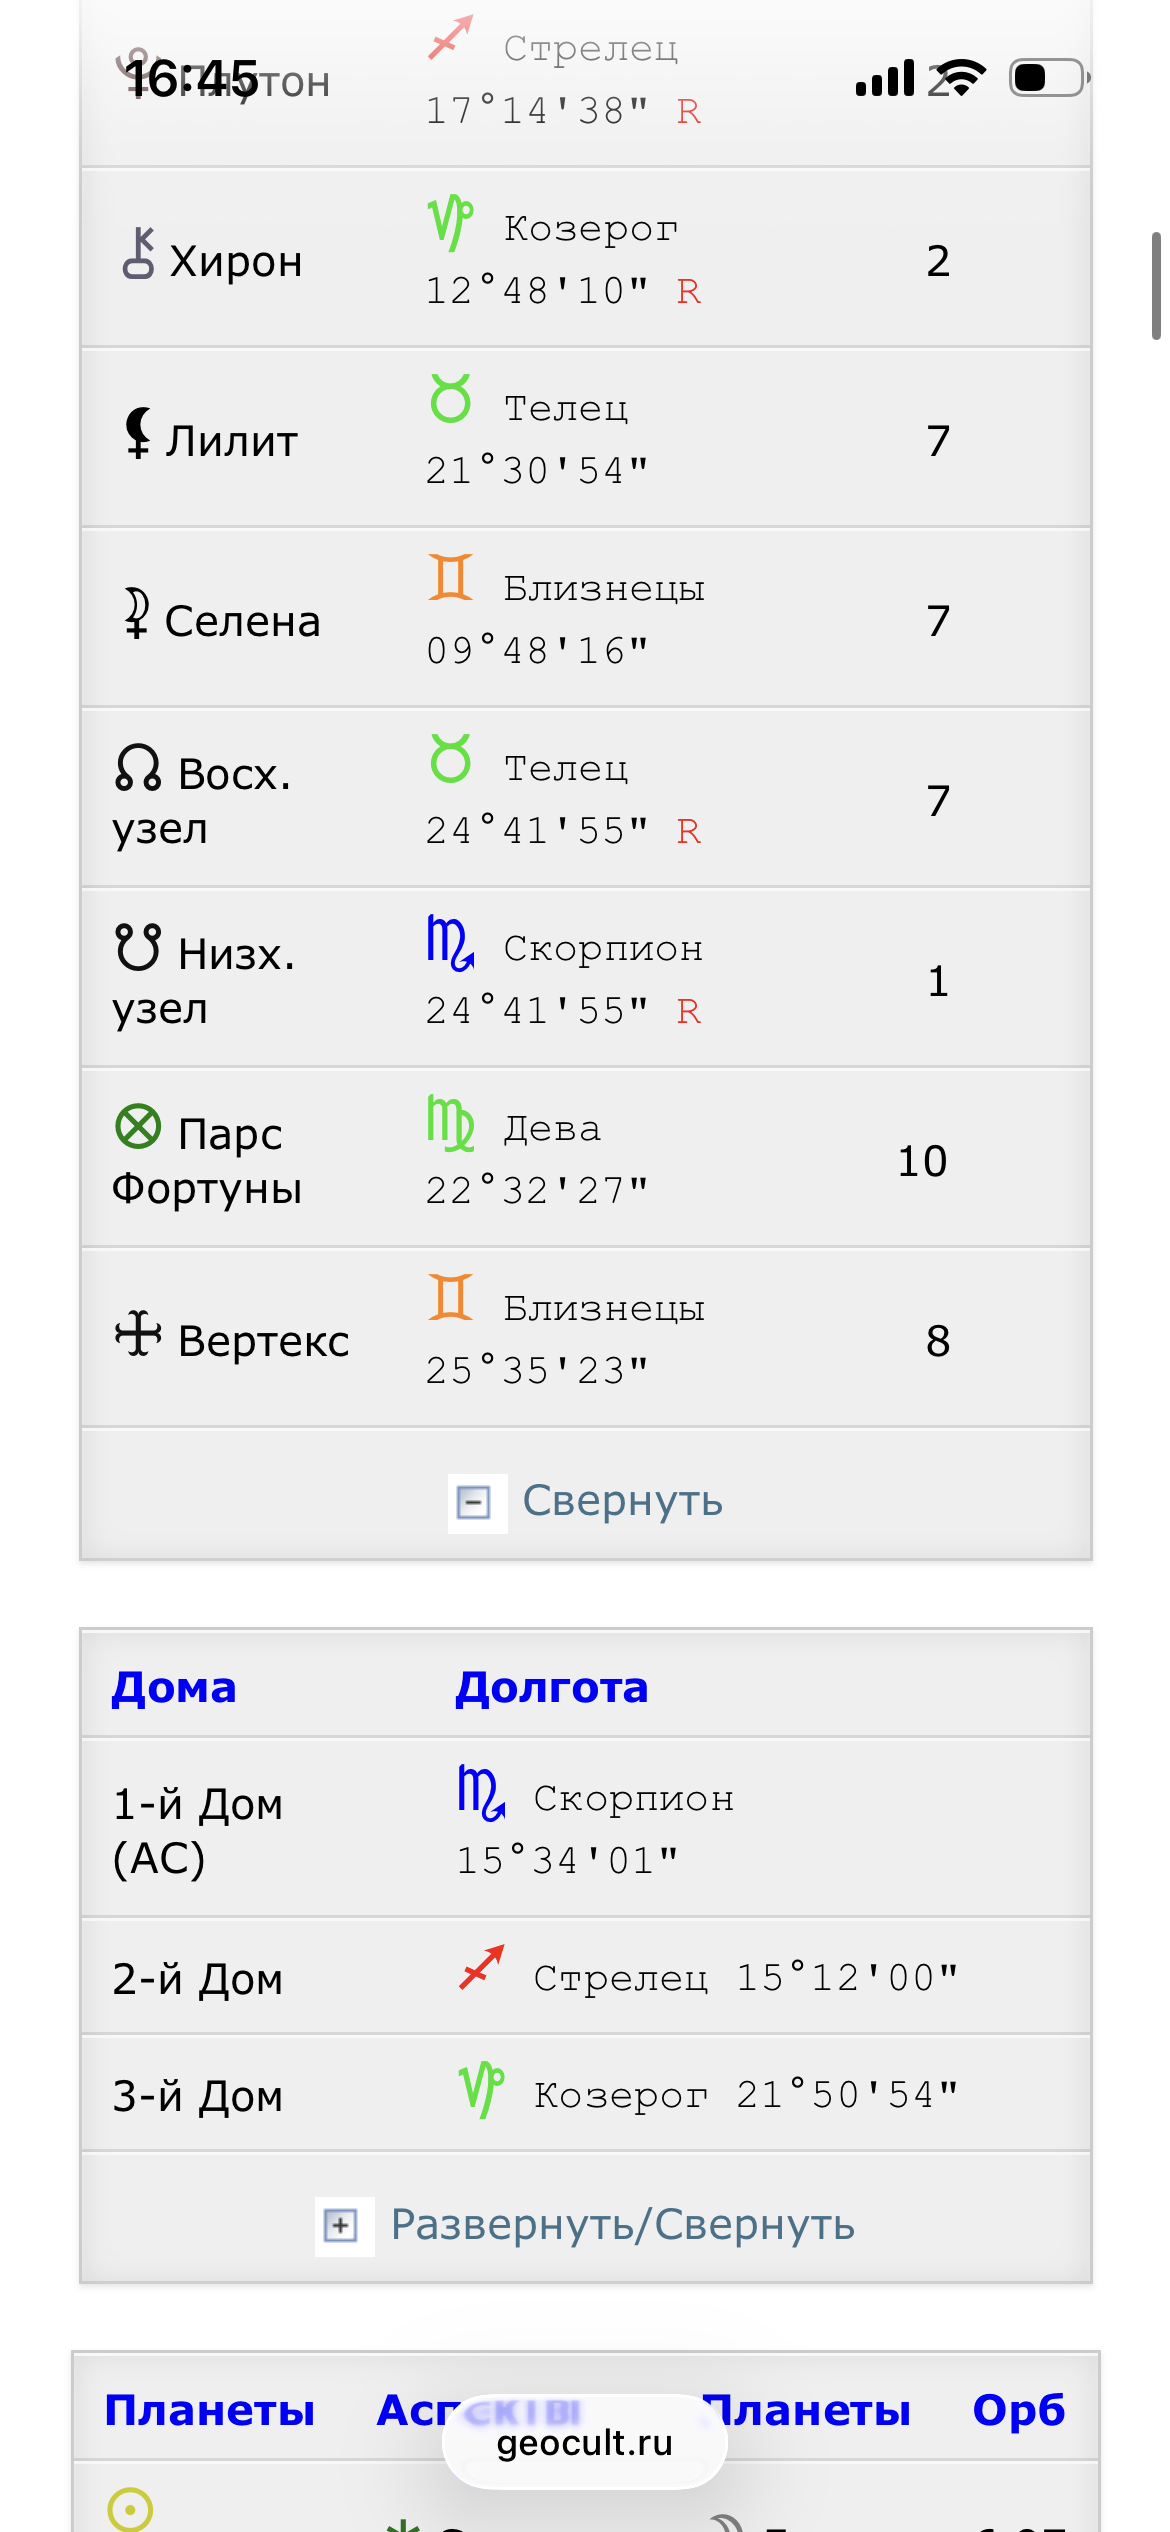Tap the Chiron symbol next to Хирон
Screen dimensions: 1170x2532
click(x=138, y=253)
